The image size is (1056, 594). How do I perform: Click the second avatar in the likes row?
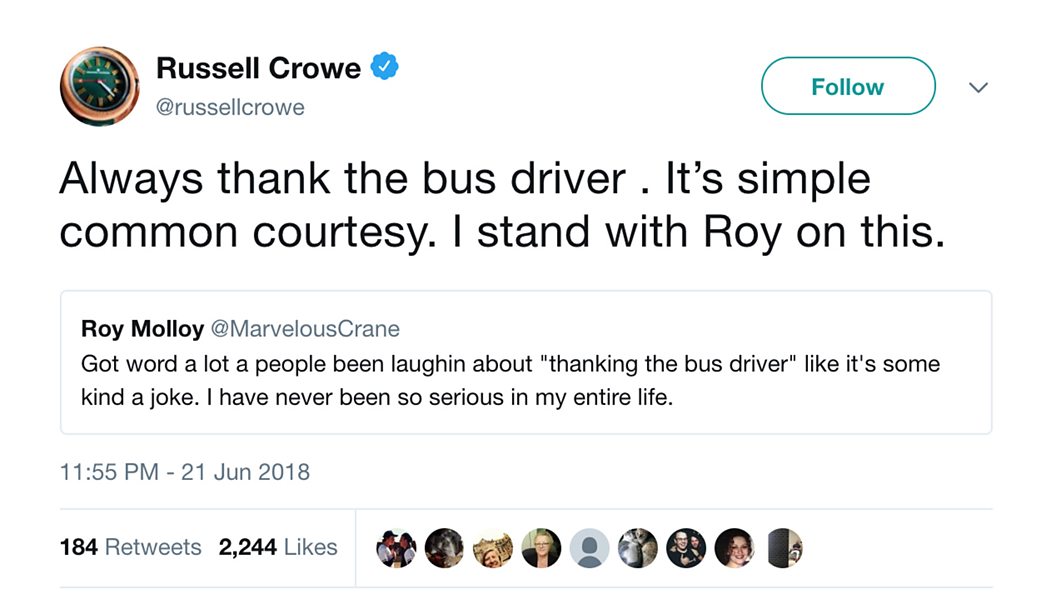tap(445, 548)
